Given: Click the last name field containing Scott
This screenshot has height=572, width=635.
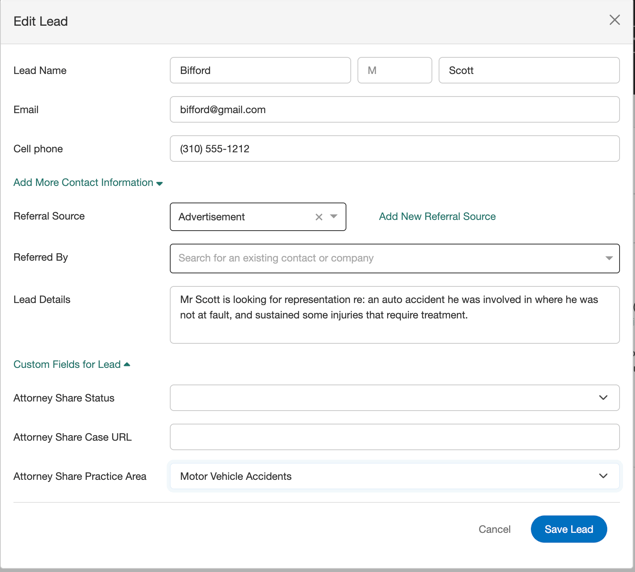Looking at the screenshot, I should (x=528, y=70).
